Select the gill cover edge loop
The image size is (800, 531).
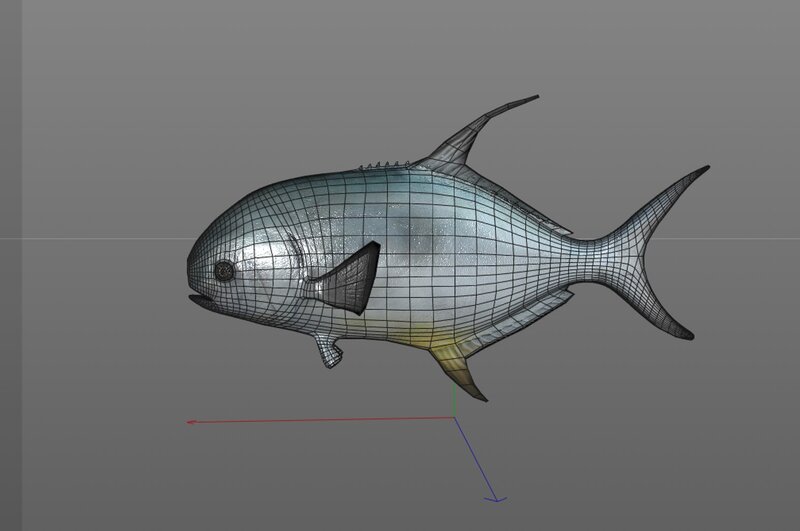click(298, 260)
